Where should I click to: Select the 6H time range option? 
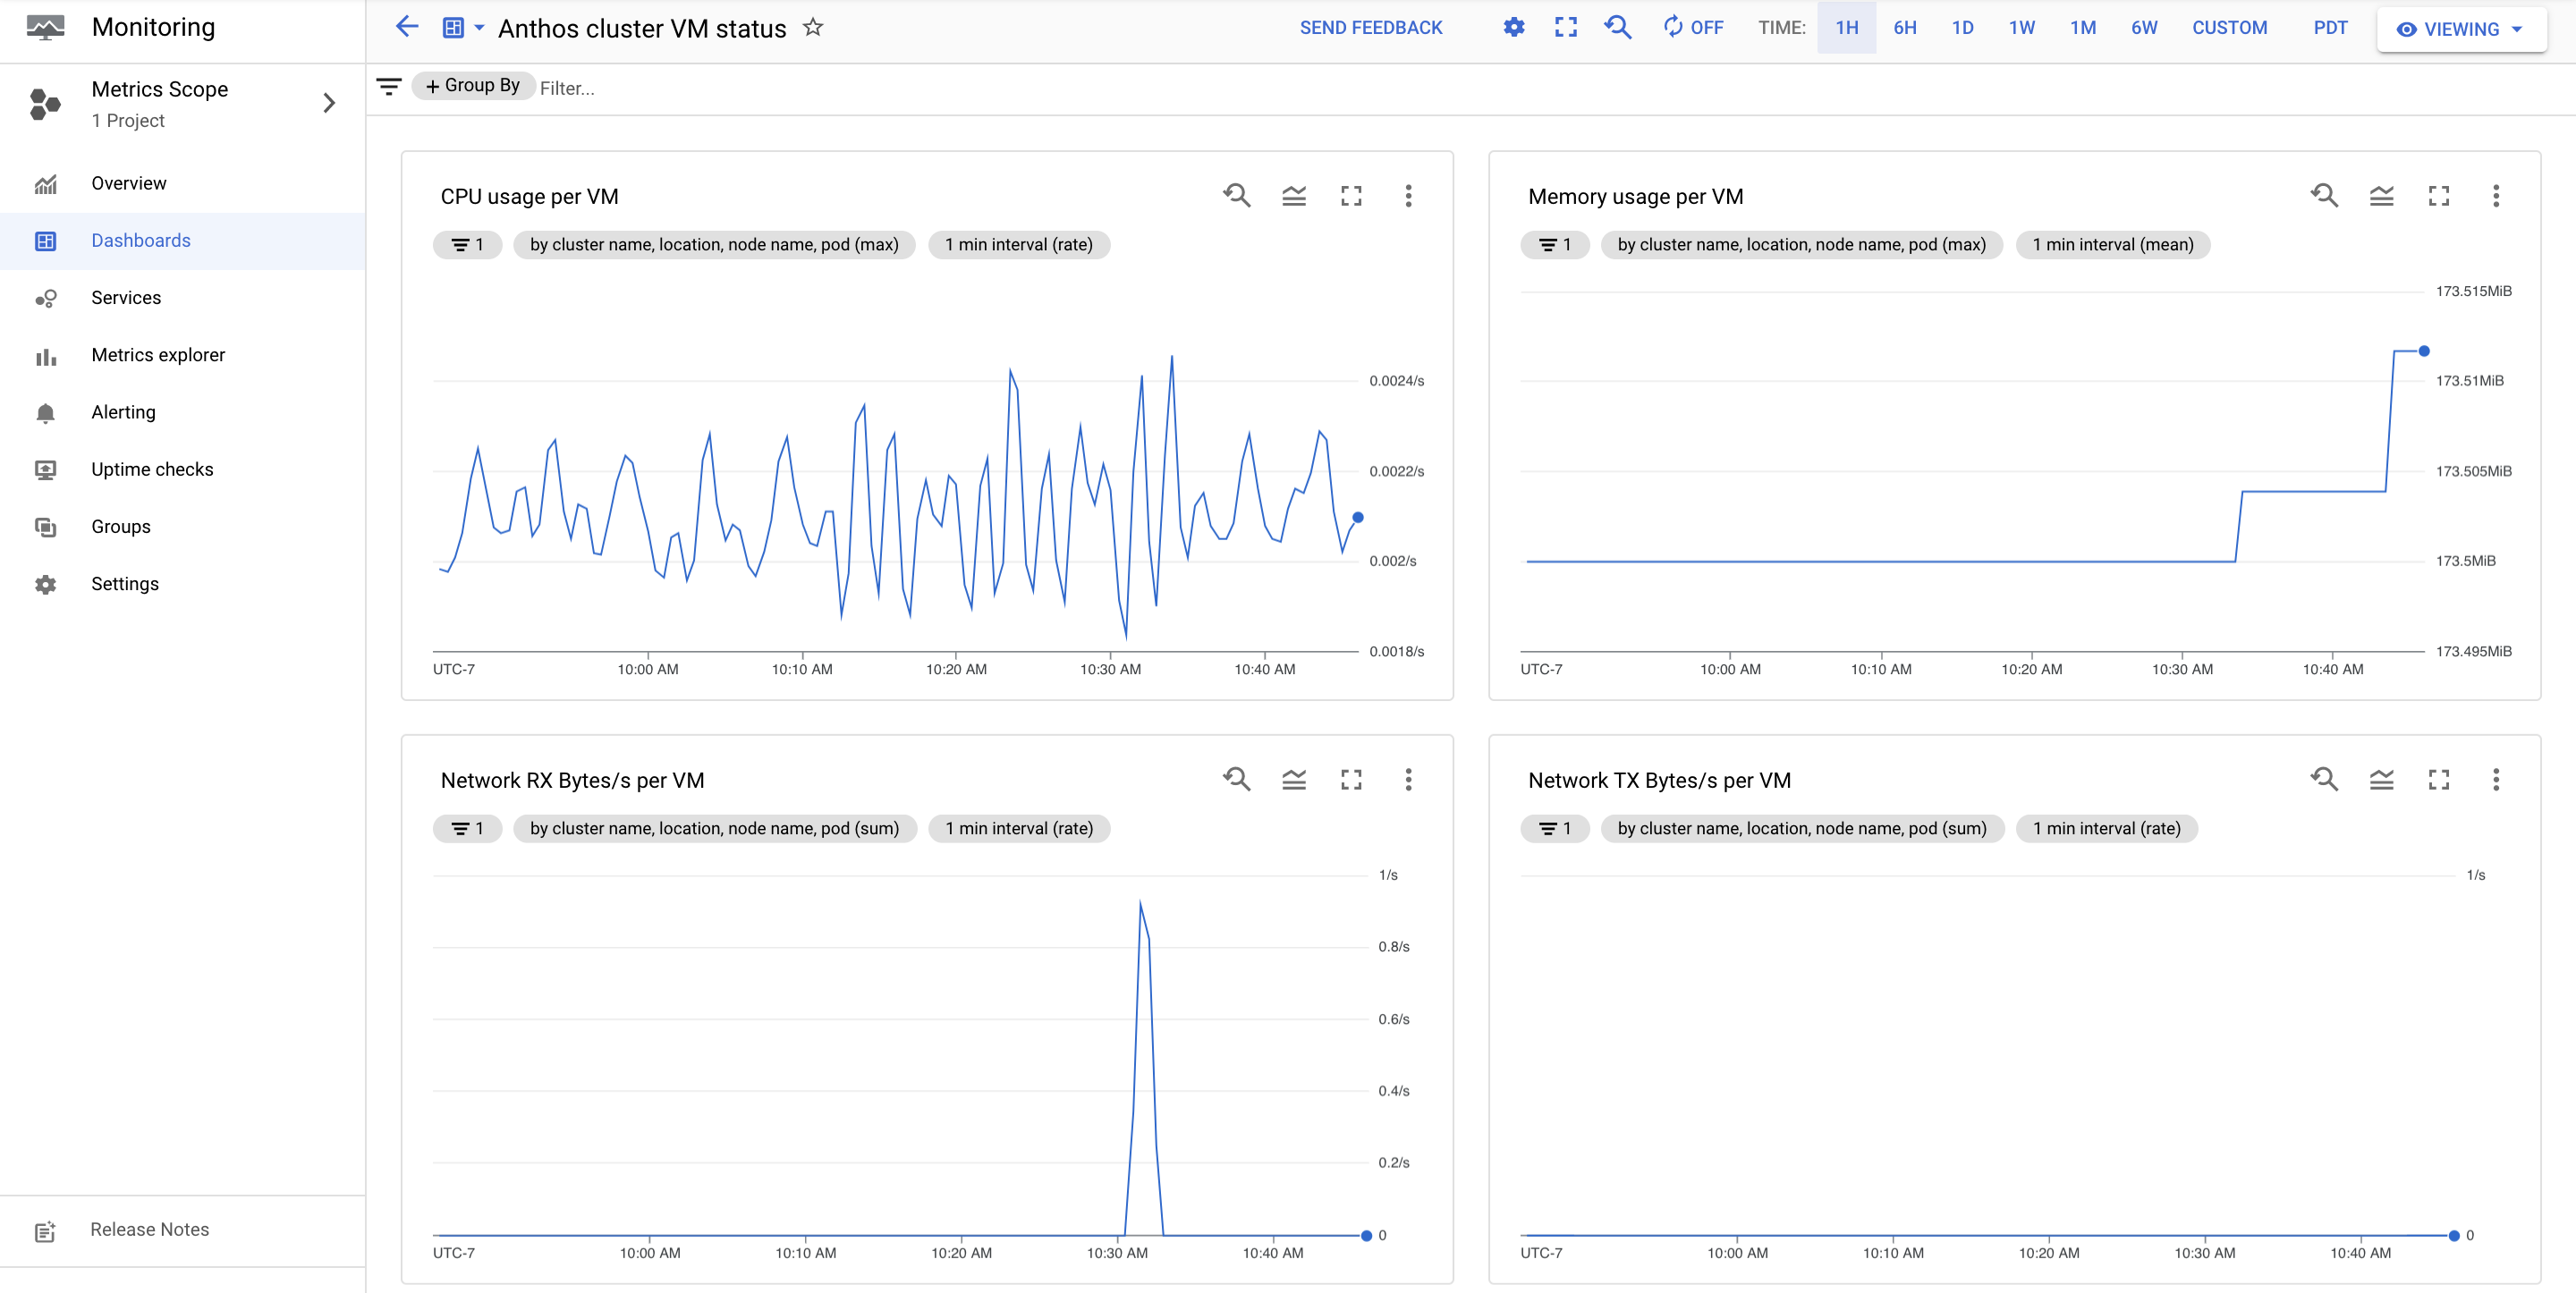click(1905, 27)
